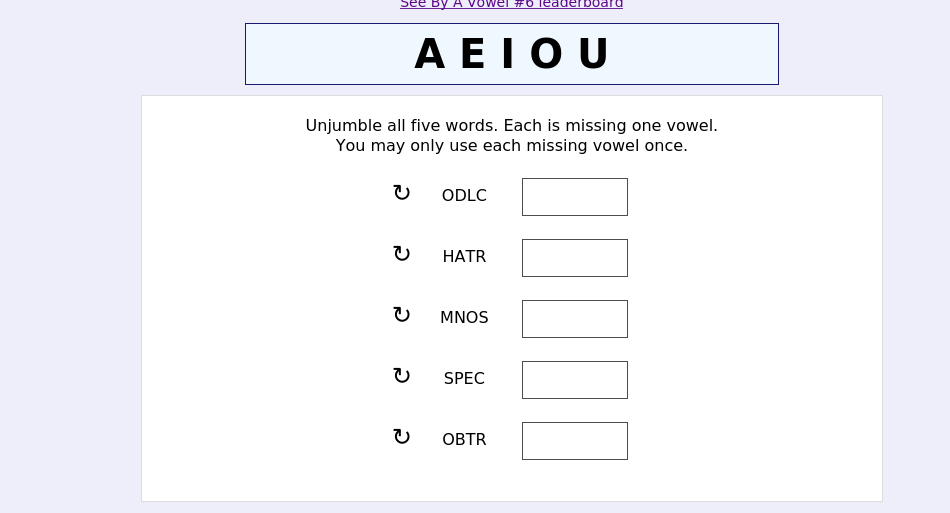Focus the answer box for ODLC

(575, 197)
